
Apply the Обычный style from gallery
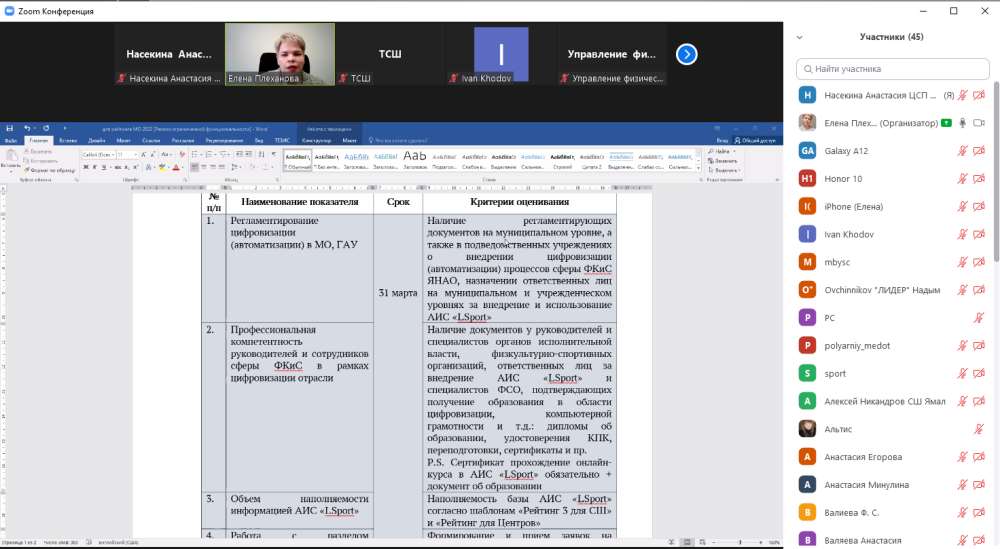click(297, 160)
